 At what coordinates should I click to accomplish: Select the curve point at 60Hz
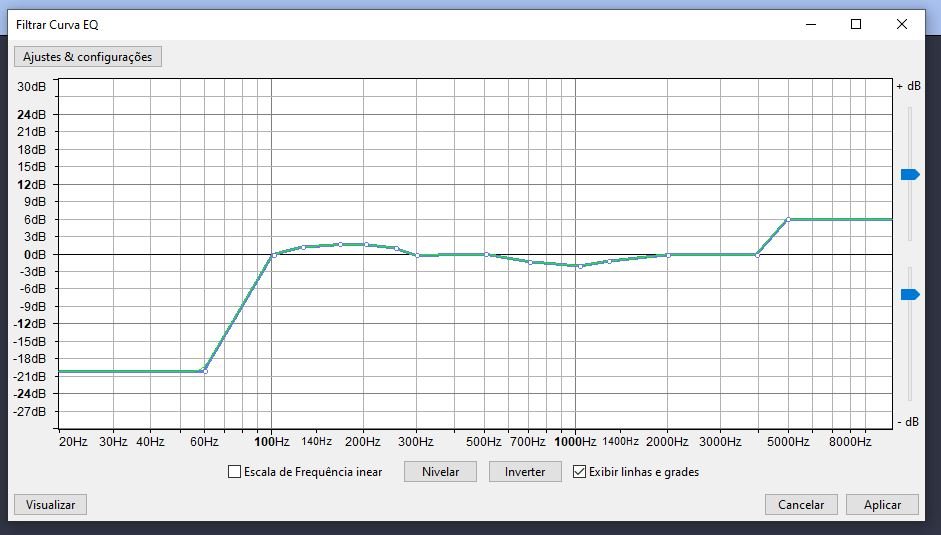205,371
